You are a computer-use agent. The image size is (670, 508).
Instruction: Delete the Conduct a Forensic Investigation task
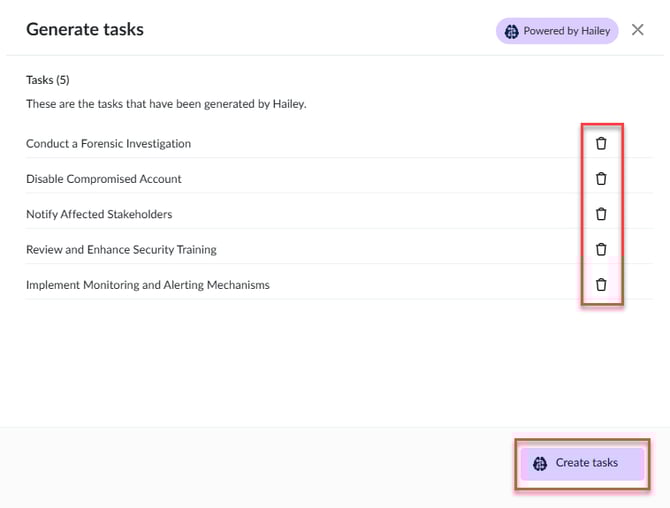tap(601, 143)
